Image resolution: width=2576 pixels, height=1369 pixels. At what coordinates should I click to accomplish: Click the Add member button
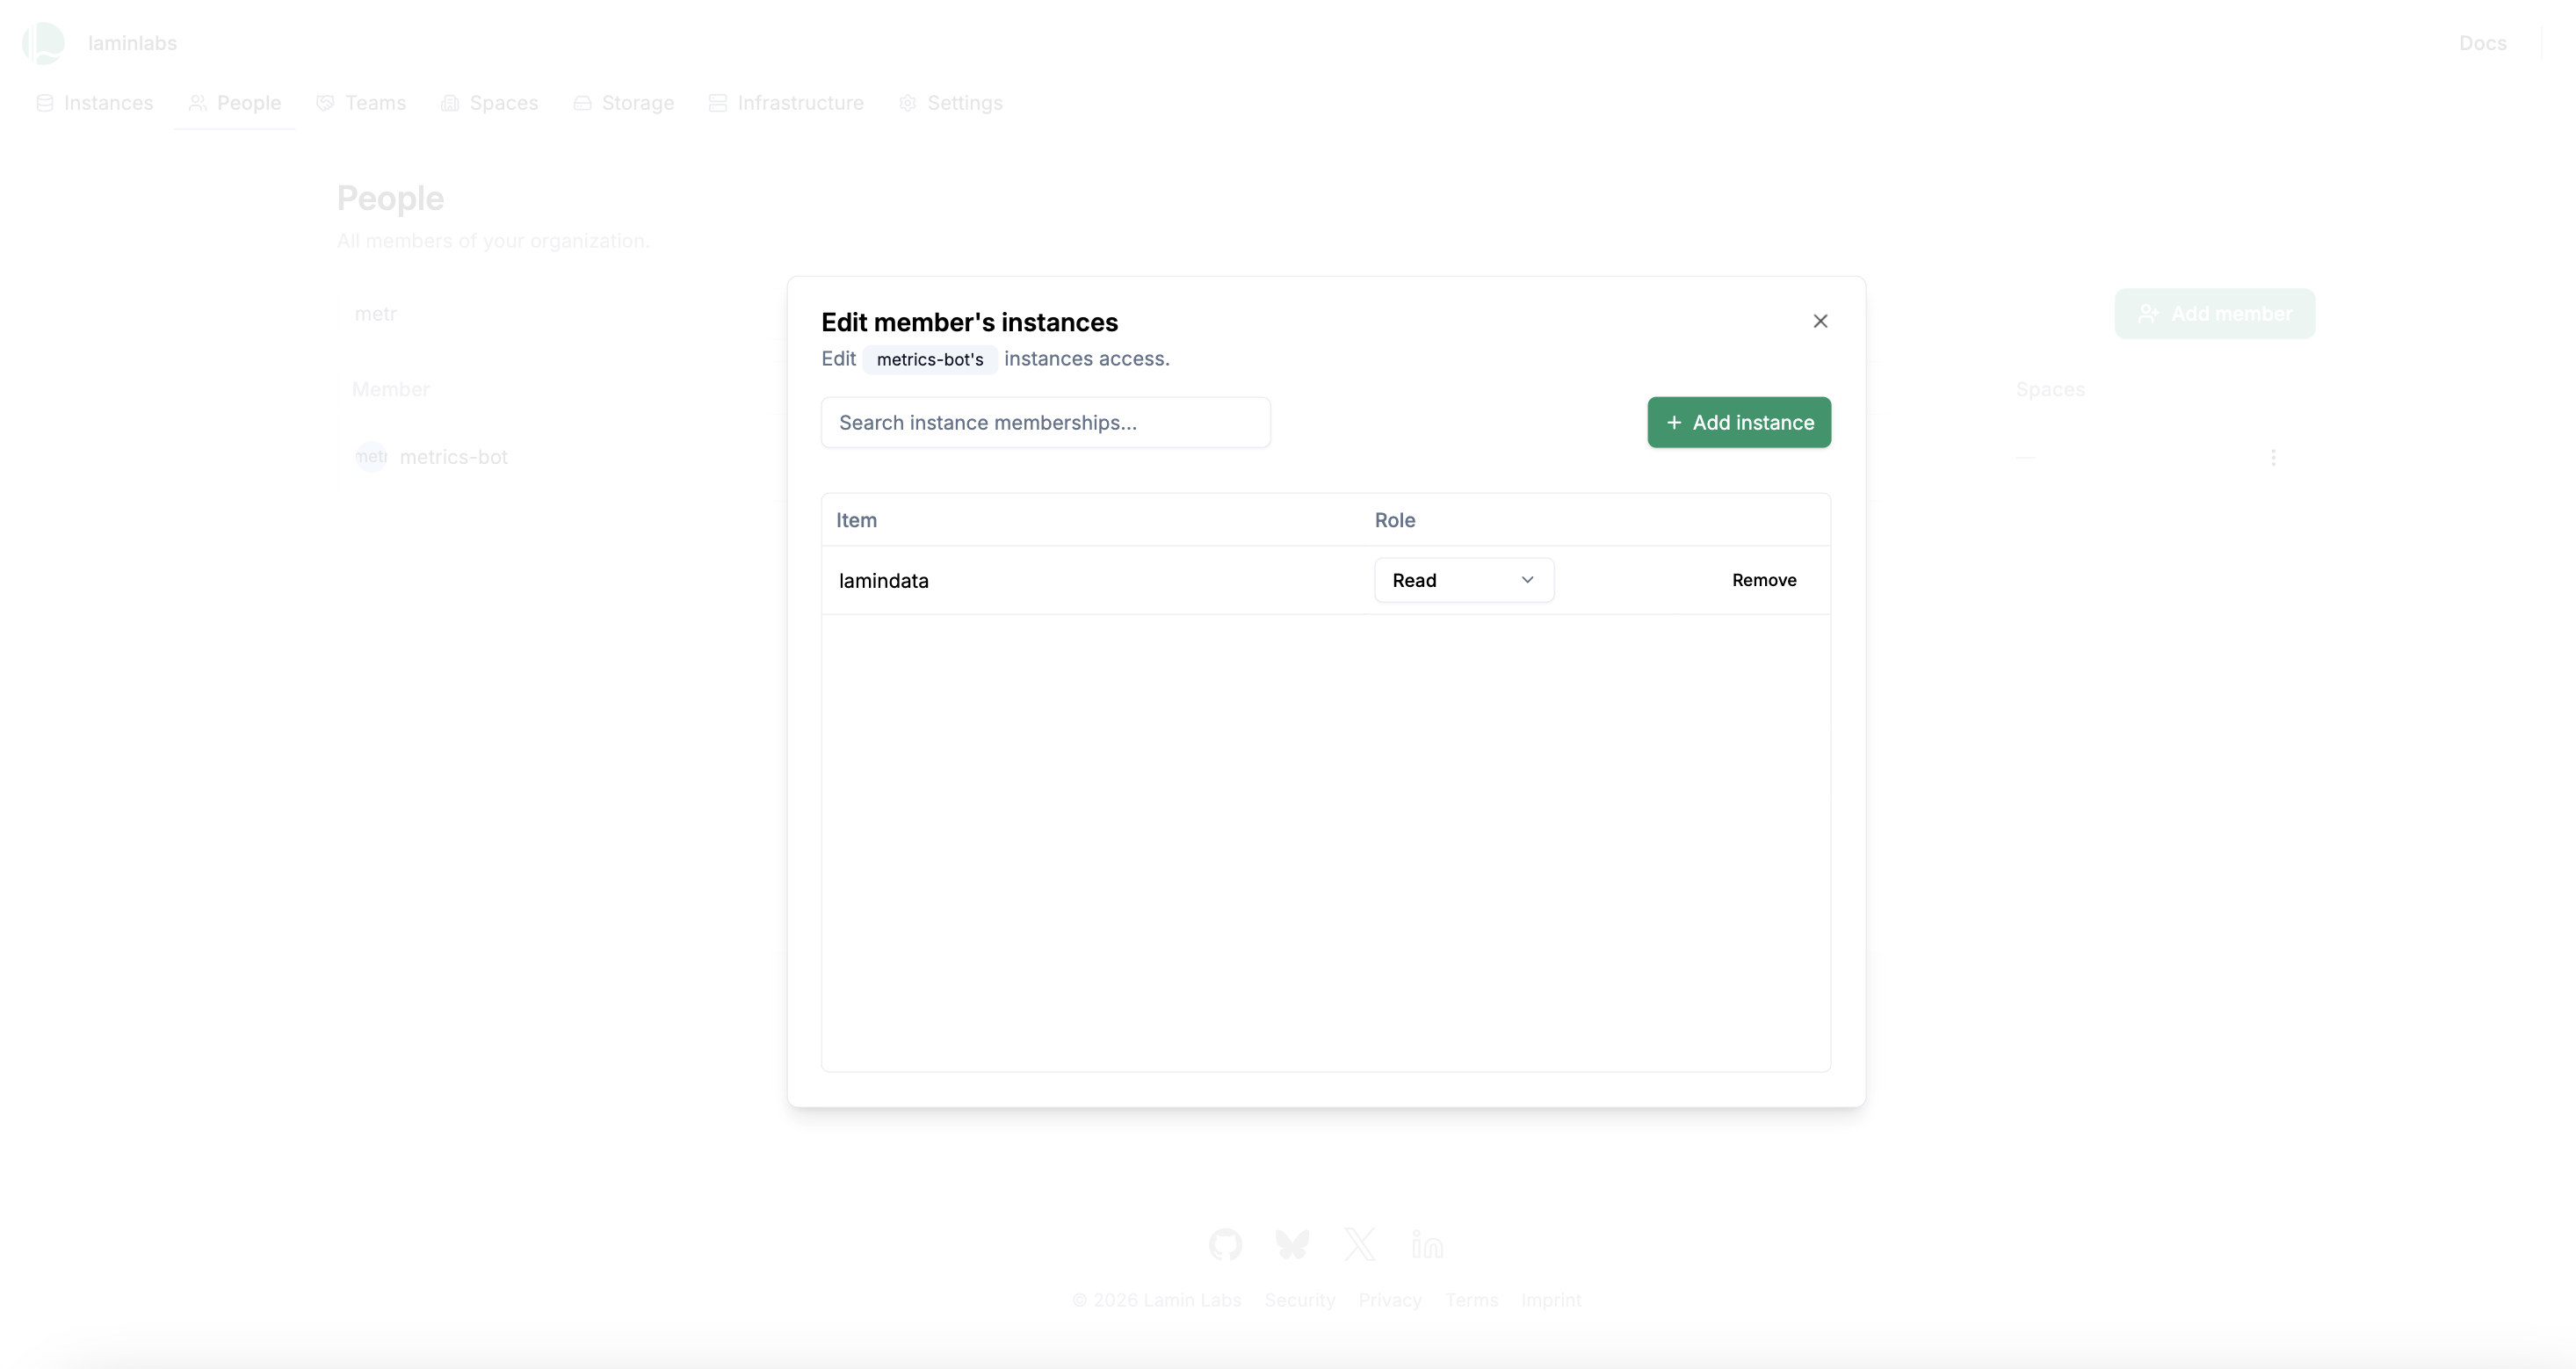click(x=2214, y=313)
